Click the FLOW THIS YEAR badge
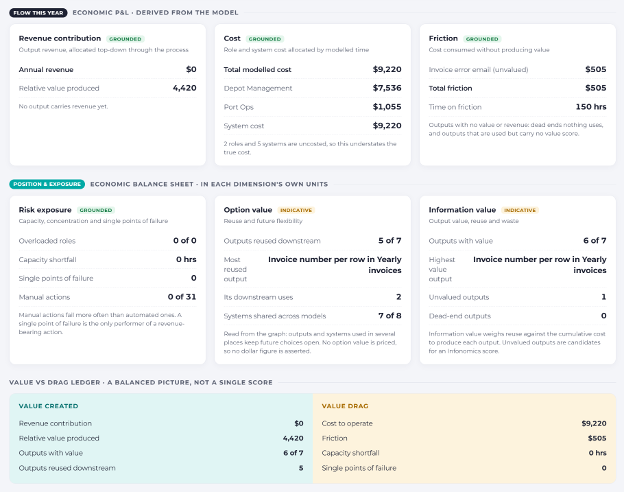 coord(38,13)
